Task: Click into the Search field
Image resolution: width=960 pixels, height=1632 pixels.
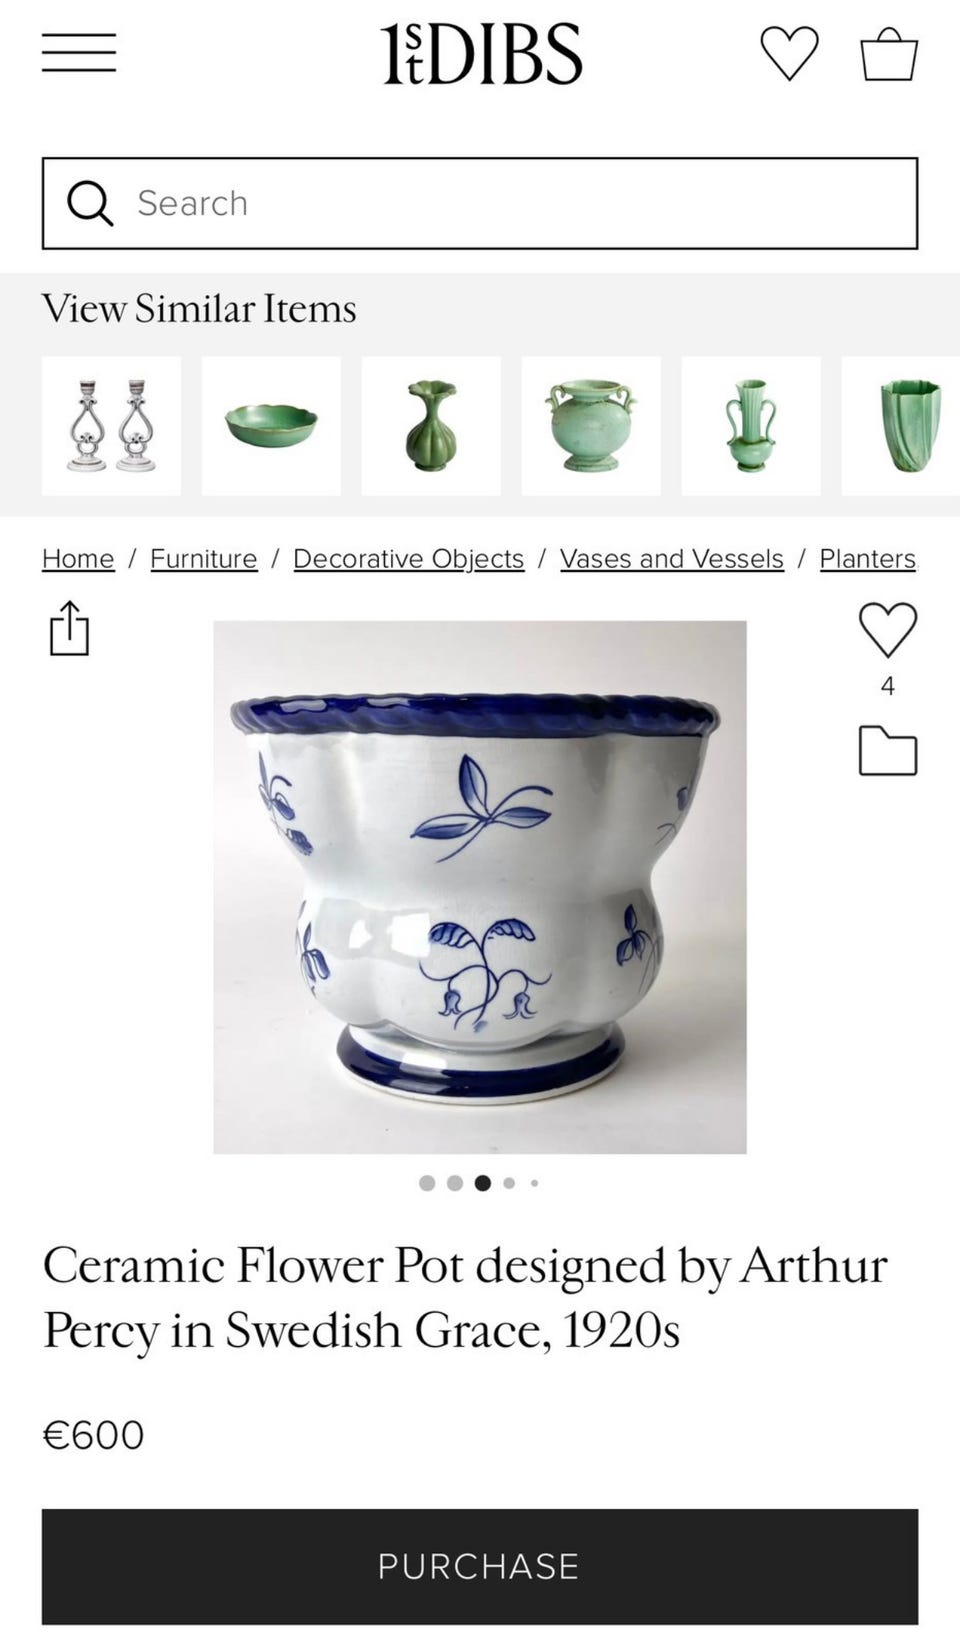Action: [x=480, y=203]
